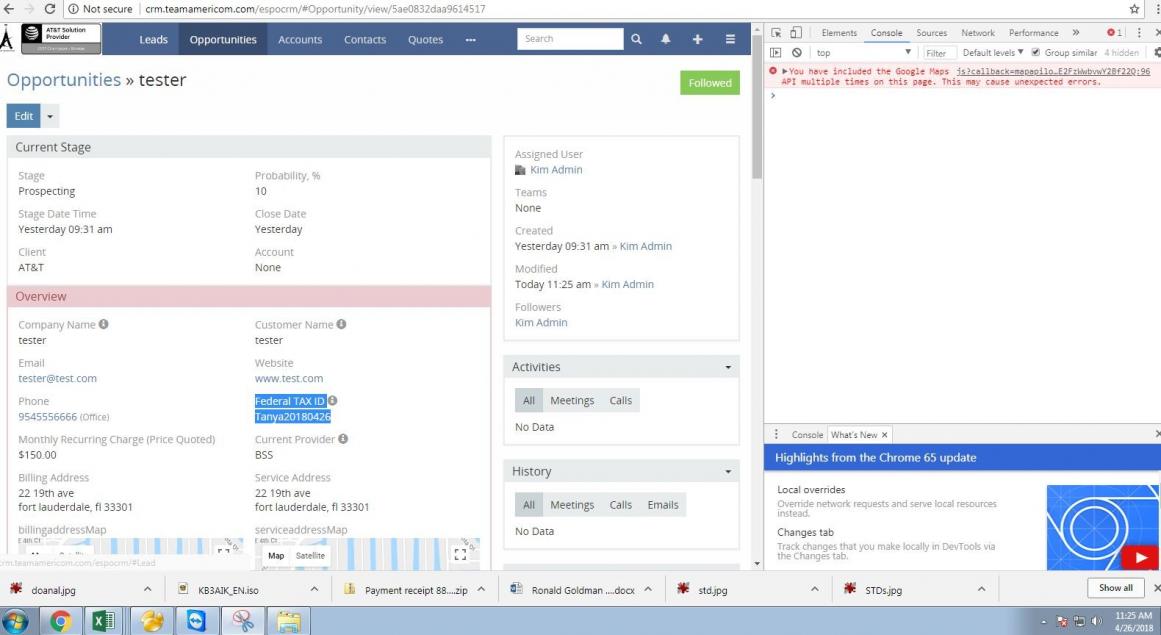Toggle device toolbar icon in DevTools
1161x635 pixels.
796,33
